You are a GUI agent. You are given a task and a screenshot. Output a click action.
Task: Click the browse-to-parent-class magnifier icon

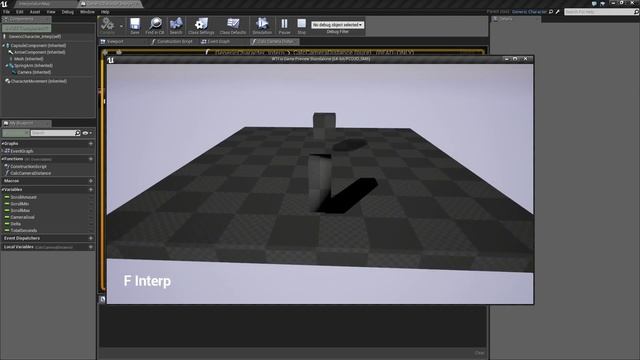pos(551,12)
